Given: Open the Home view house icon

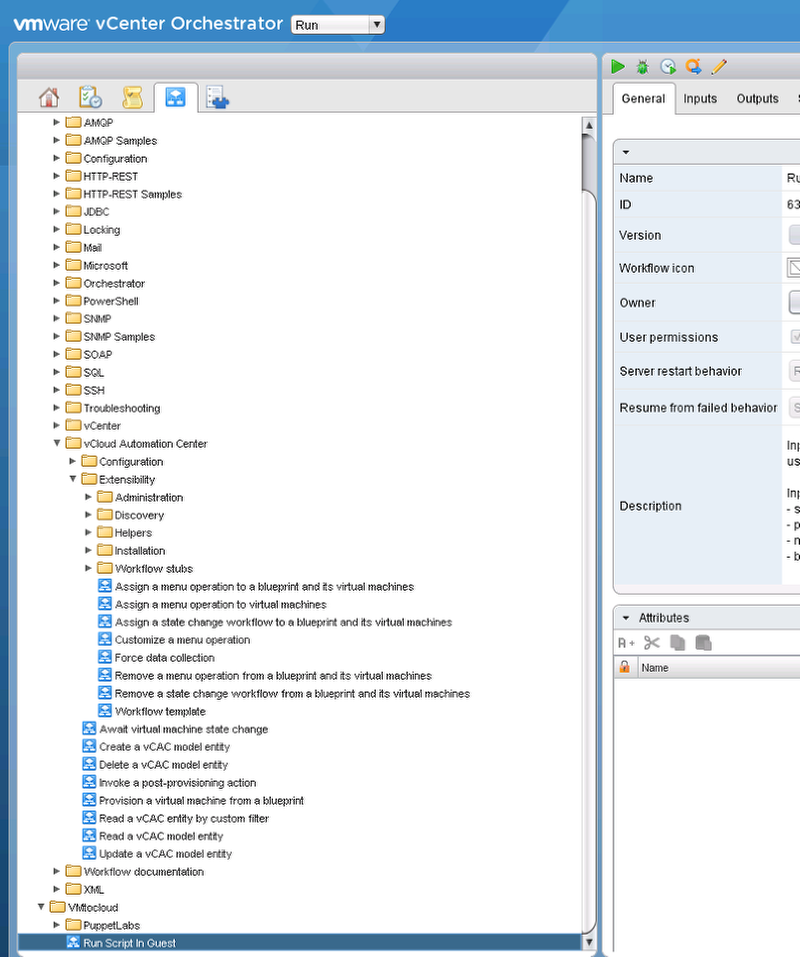Looking at the screenshot, I should [48, 97].
